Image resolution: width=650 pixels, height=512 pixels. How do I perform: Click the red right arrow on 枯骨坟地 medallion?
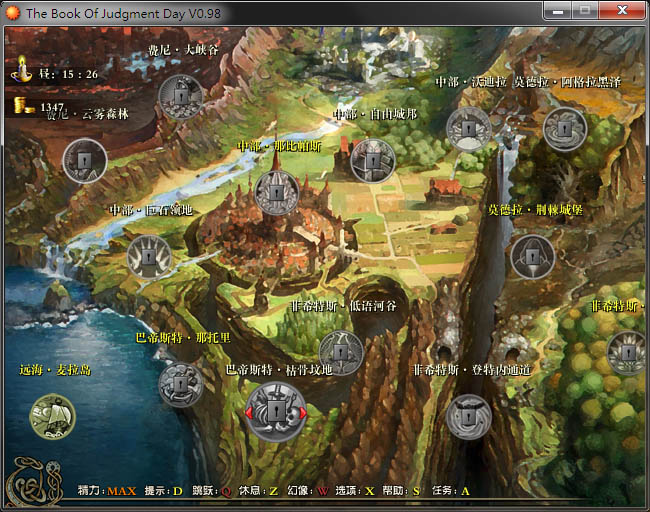(x=303, y=413)
